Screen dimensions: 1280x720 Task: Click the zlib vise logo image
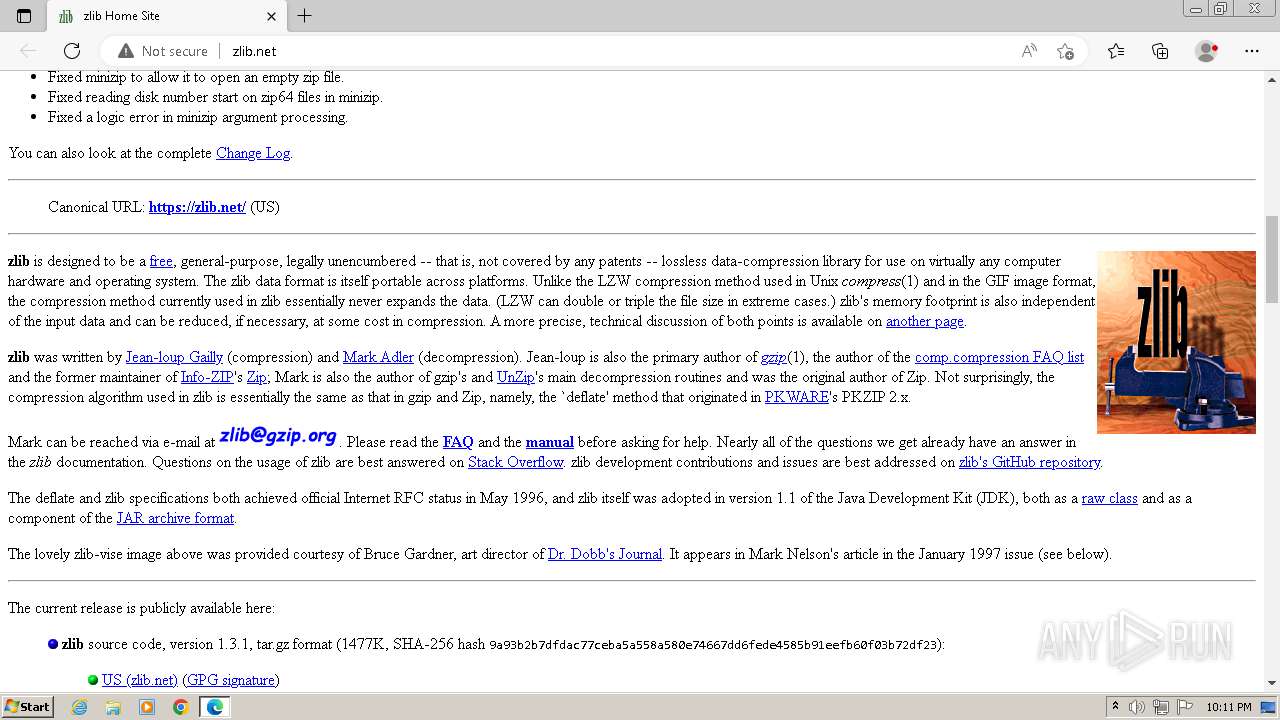pos(1176,342)
